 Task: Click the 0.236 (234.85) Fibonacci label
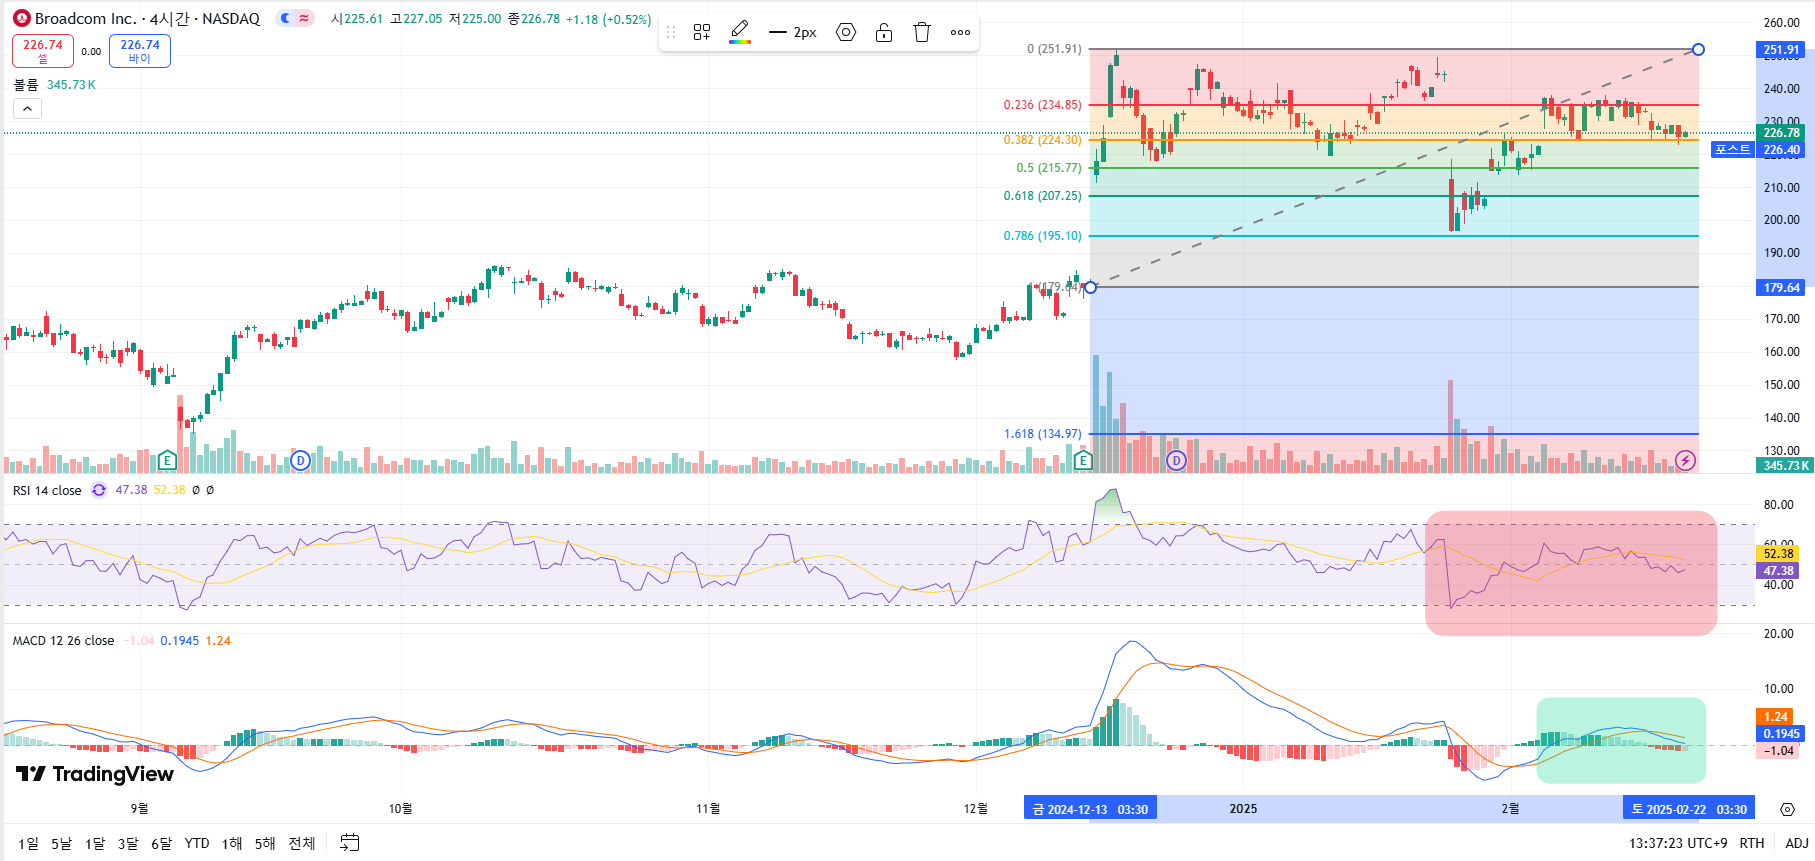(1042, 105)
